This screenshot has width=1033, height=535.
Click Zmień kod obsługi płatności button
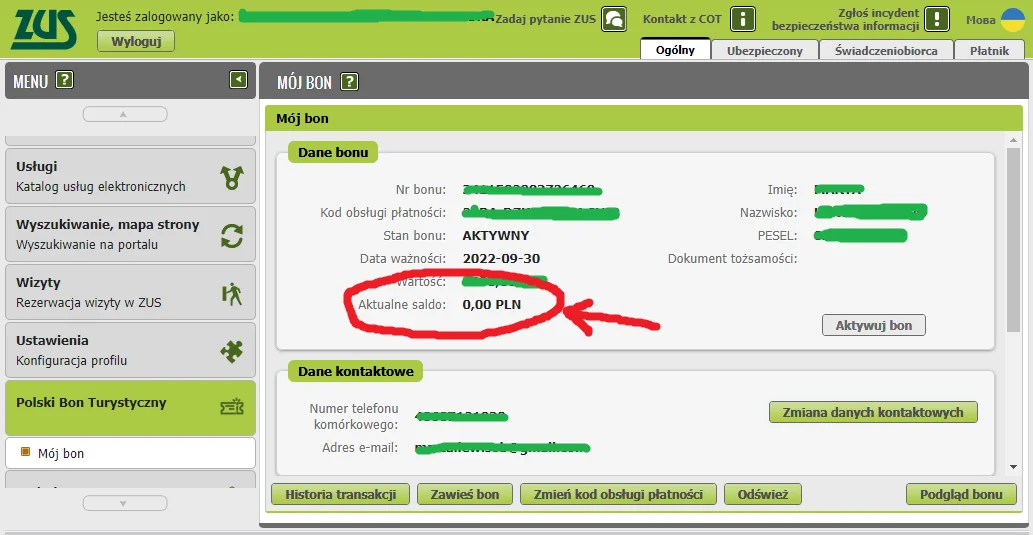coord(619,494)
